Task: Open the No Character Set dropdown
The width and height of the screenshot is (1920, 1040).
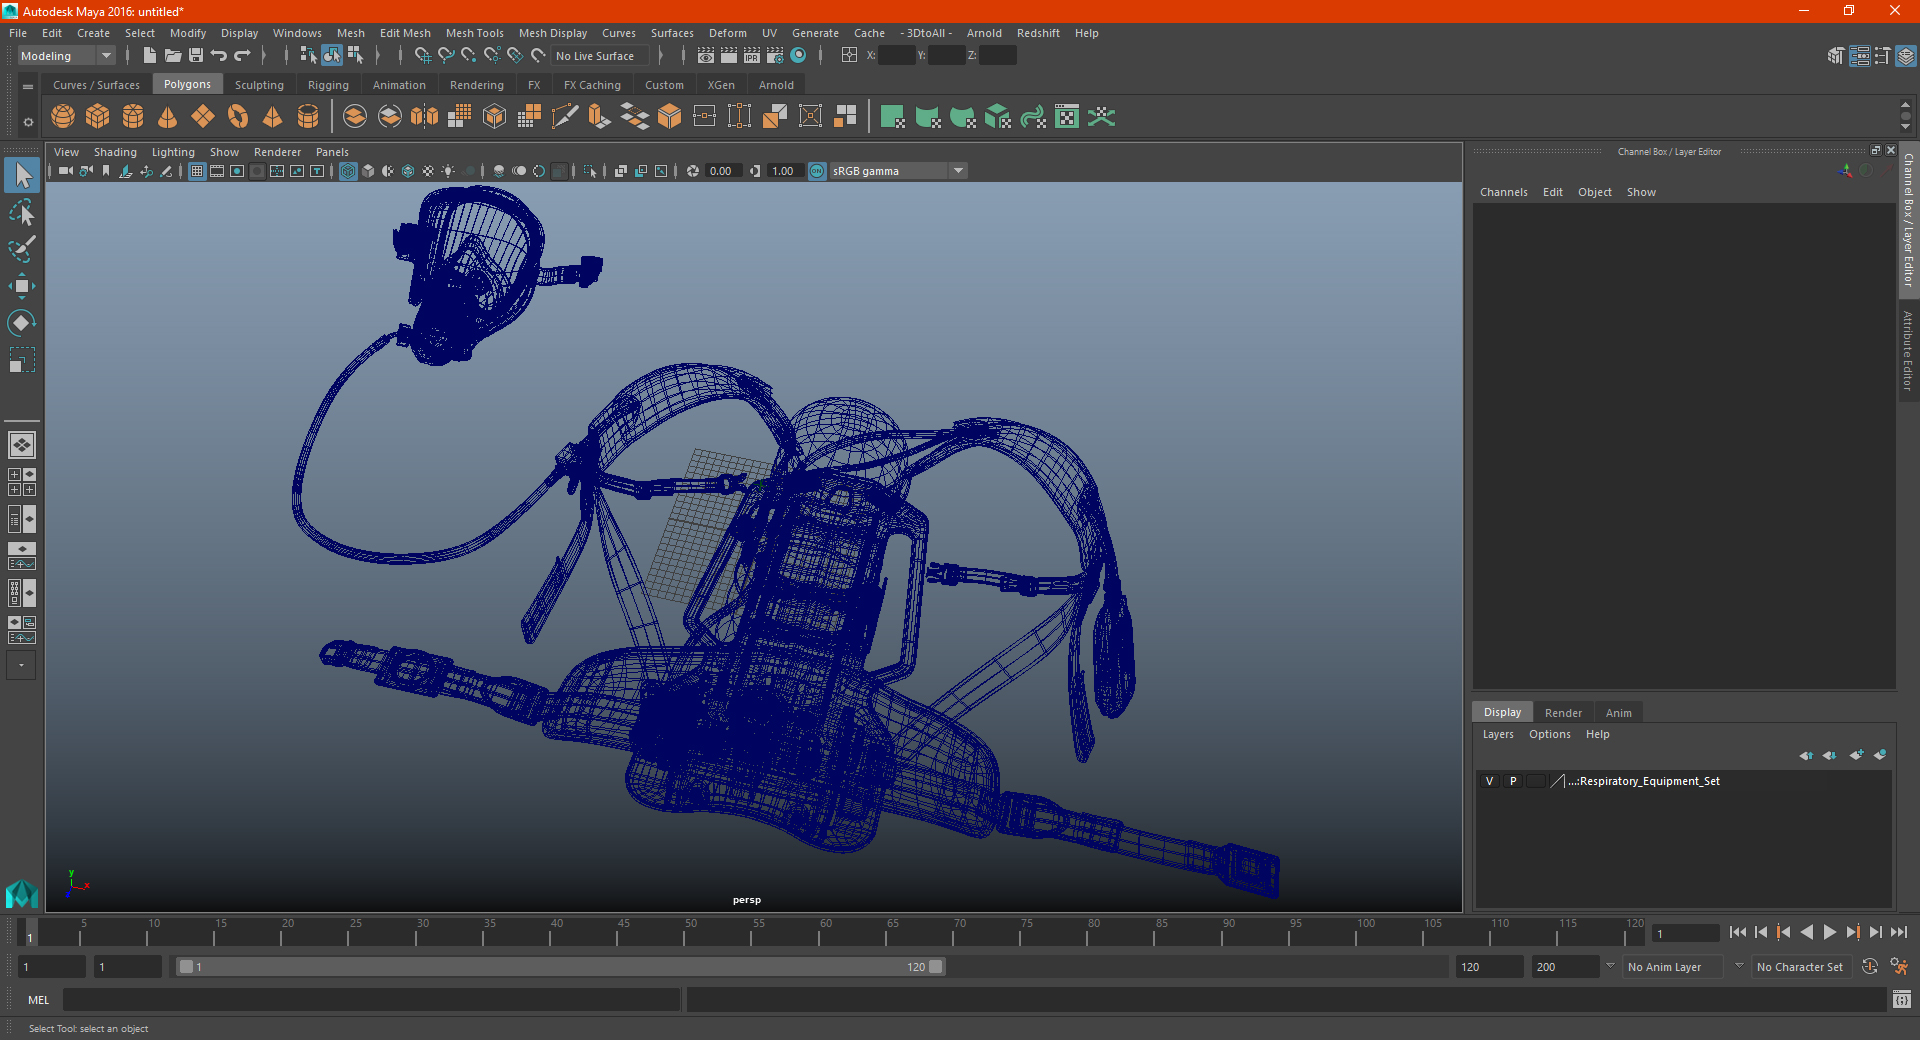Action: pos(1802,967)
